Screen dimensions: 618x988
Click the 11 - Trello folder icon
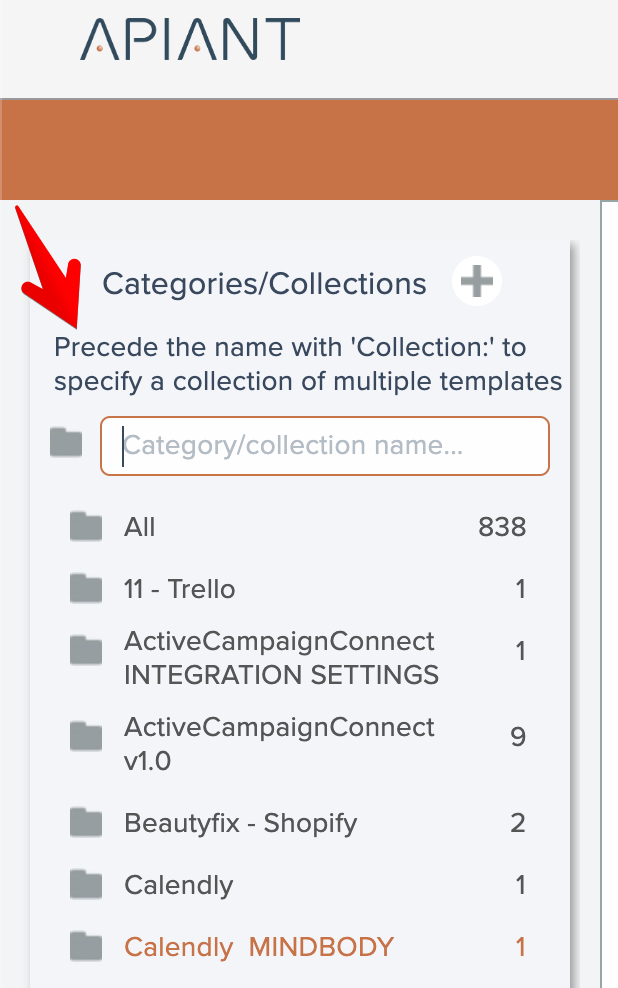(87, 589)
